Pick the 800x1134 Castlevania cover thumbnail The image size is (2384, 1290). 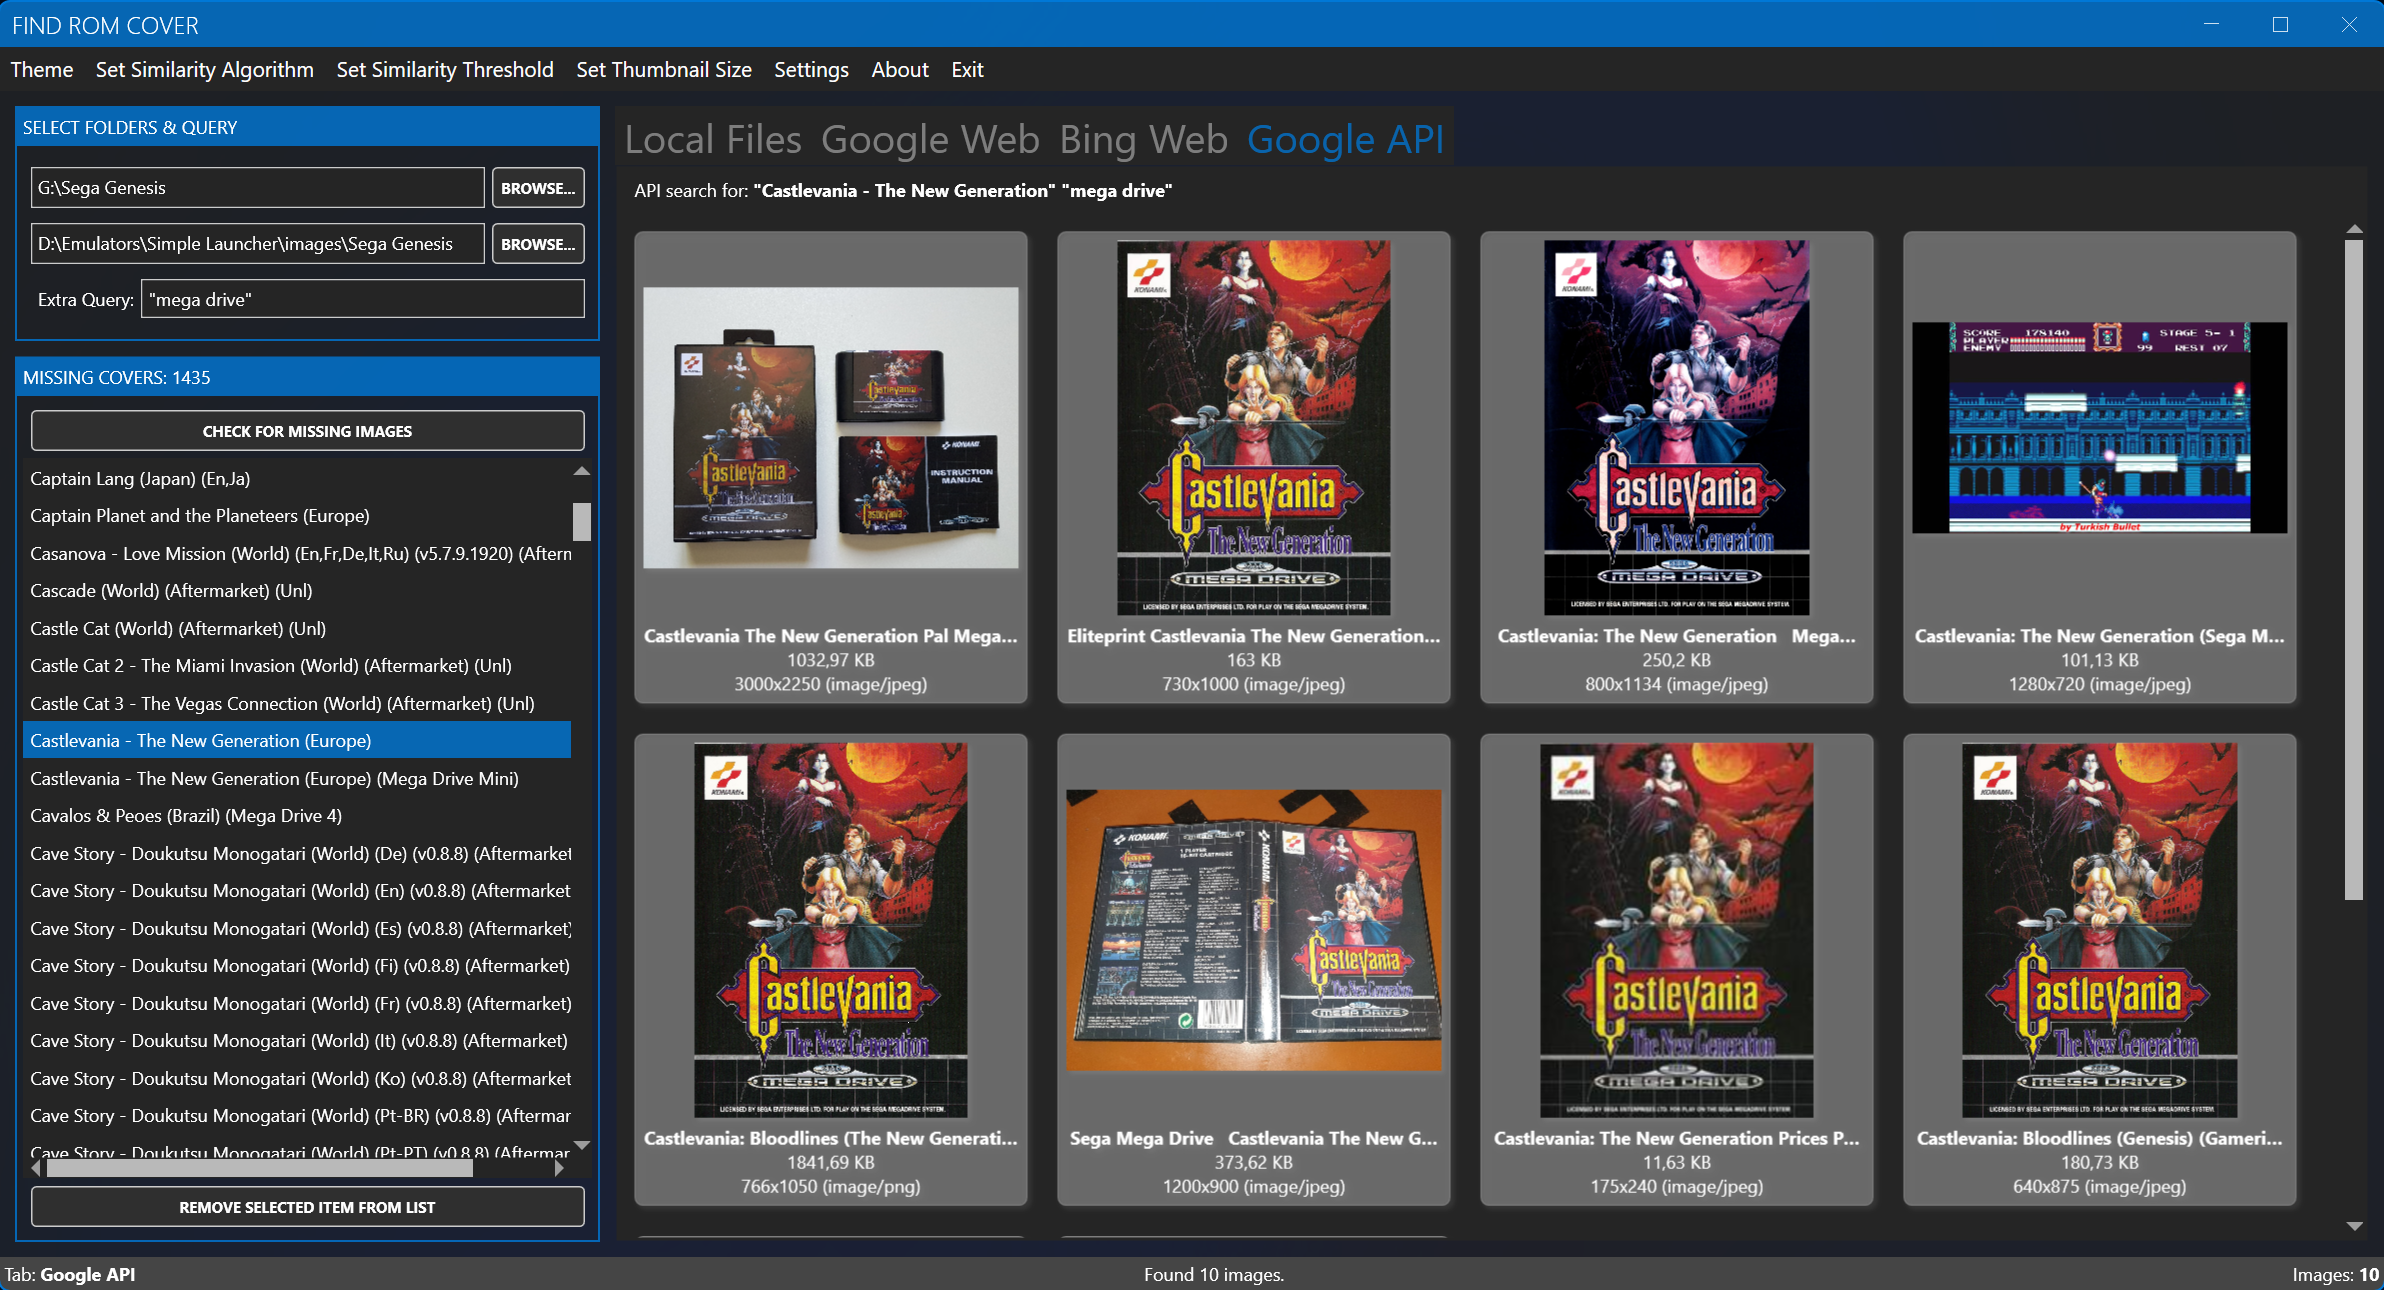[x=1677, y=468]
